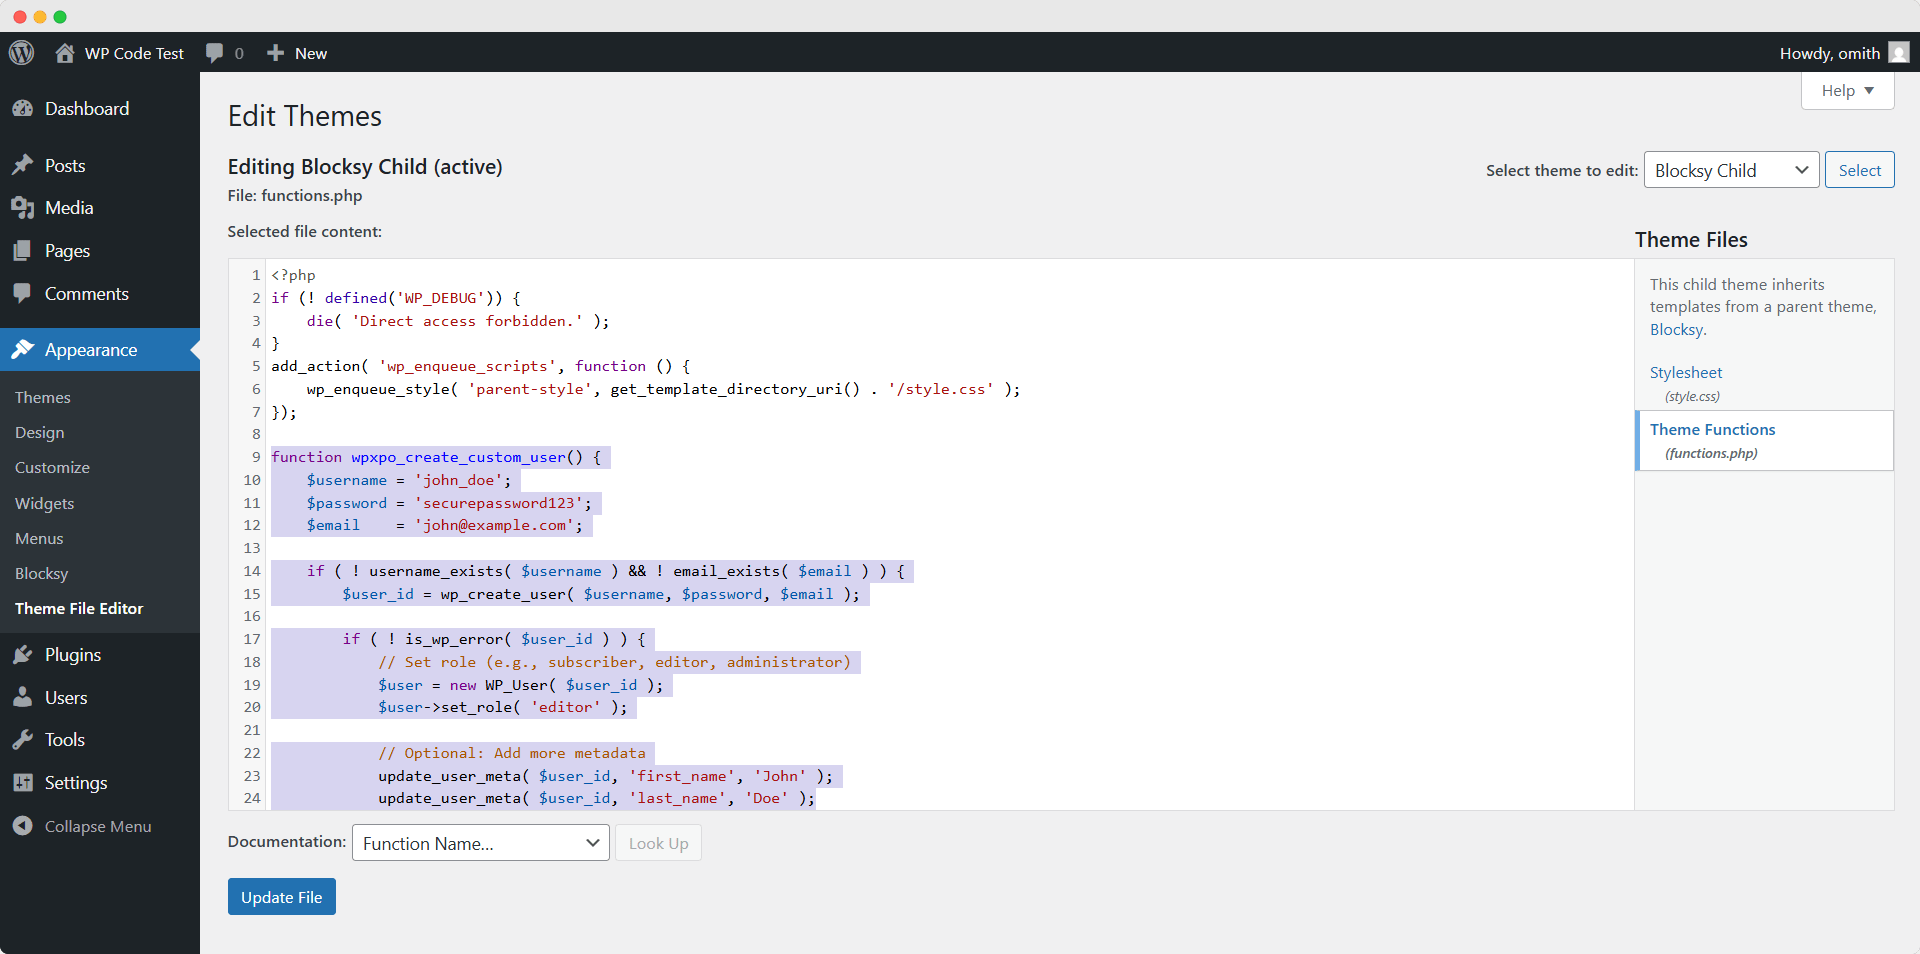
Task: Click the Media icon in sidebar
Action: [22, 208]
